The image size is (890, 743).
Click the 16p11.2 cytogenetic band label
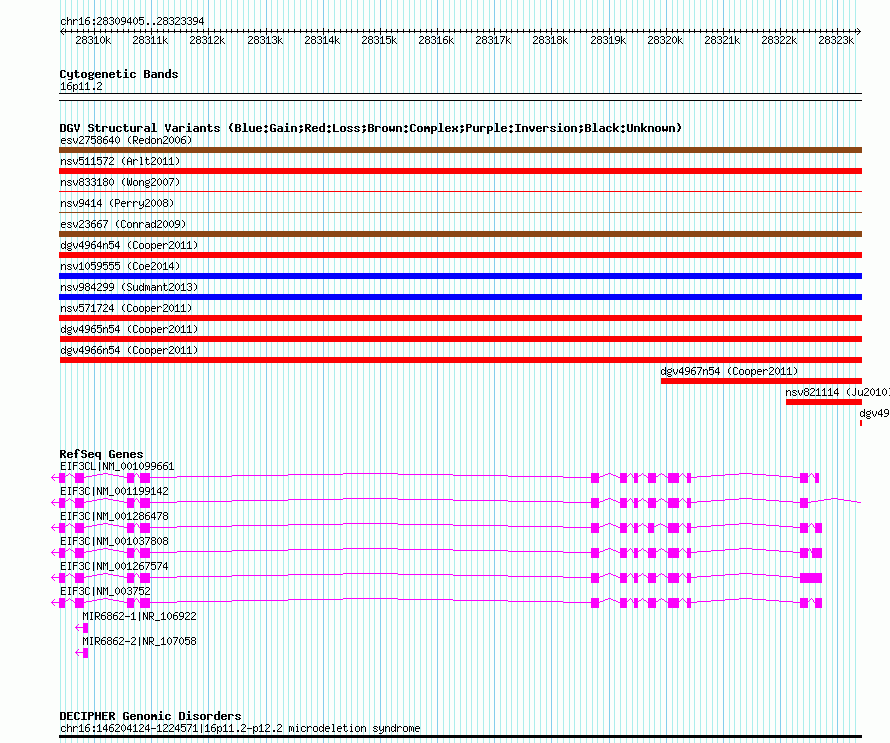[81, 86]
